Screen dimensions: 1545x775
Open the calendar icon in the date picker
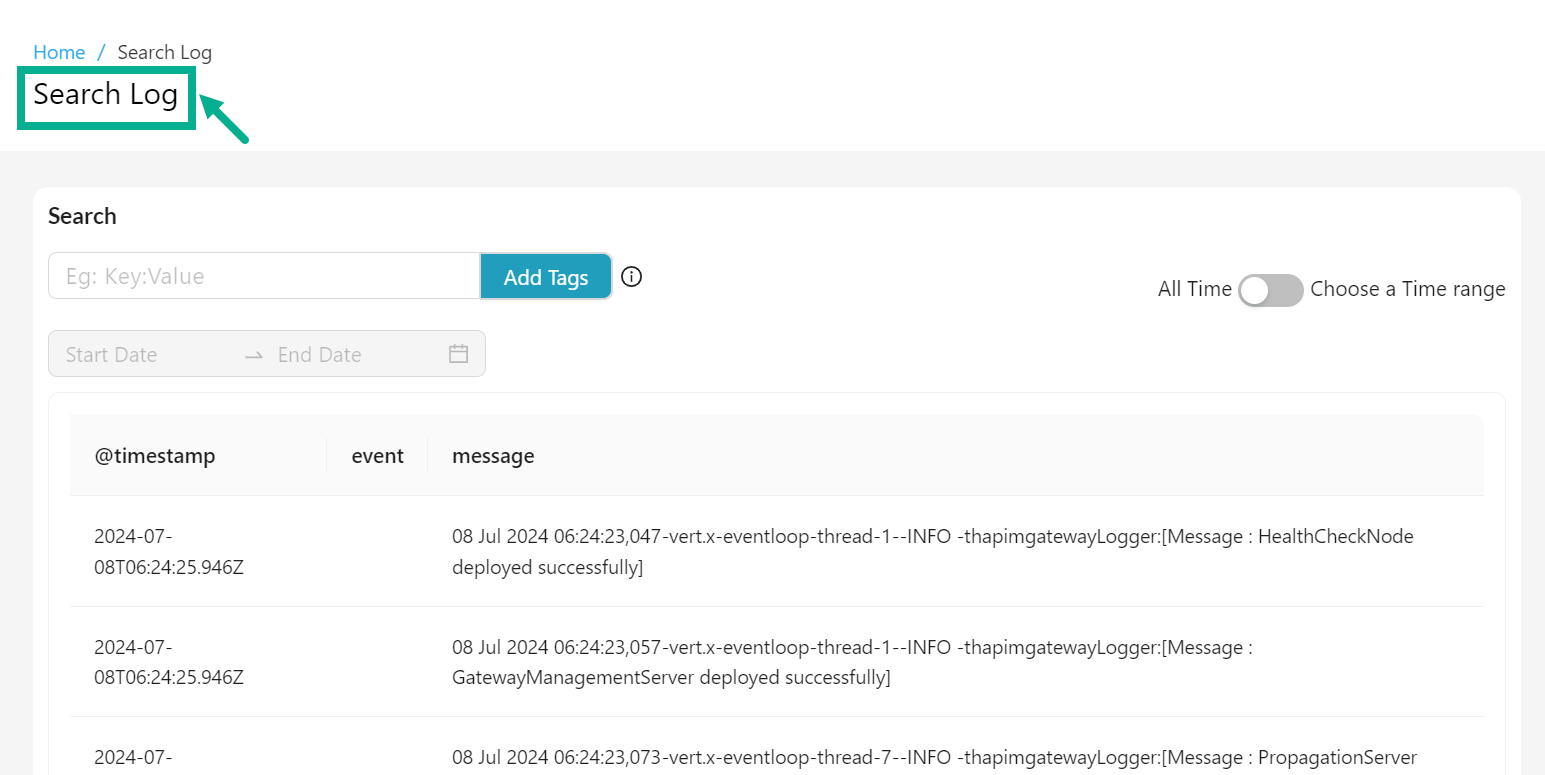point(458,354)
